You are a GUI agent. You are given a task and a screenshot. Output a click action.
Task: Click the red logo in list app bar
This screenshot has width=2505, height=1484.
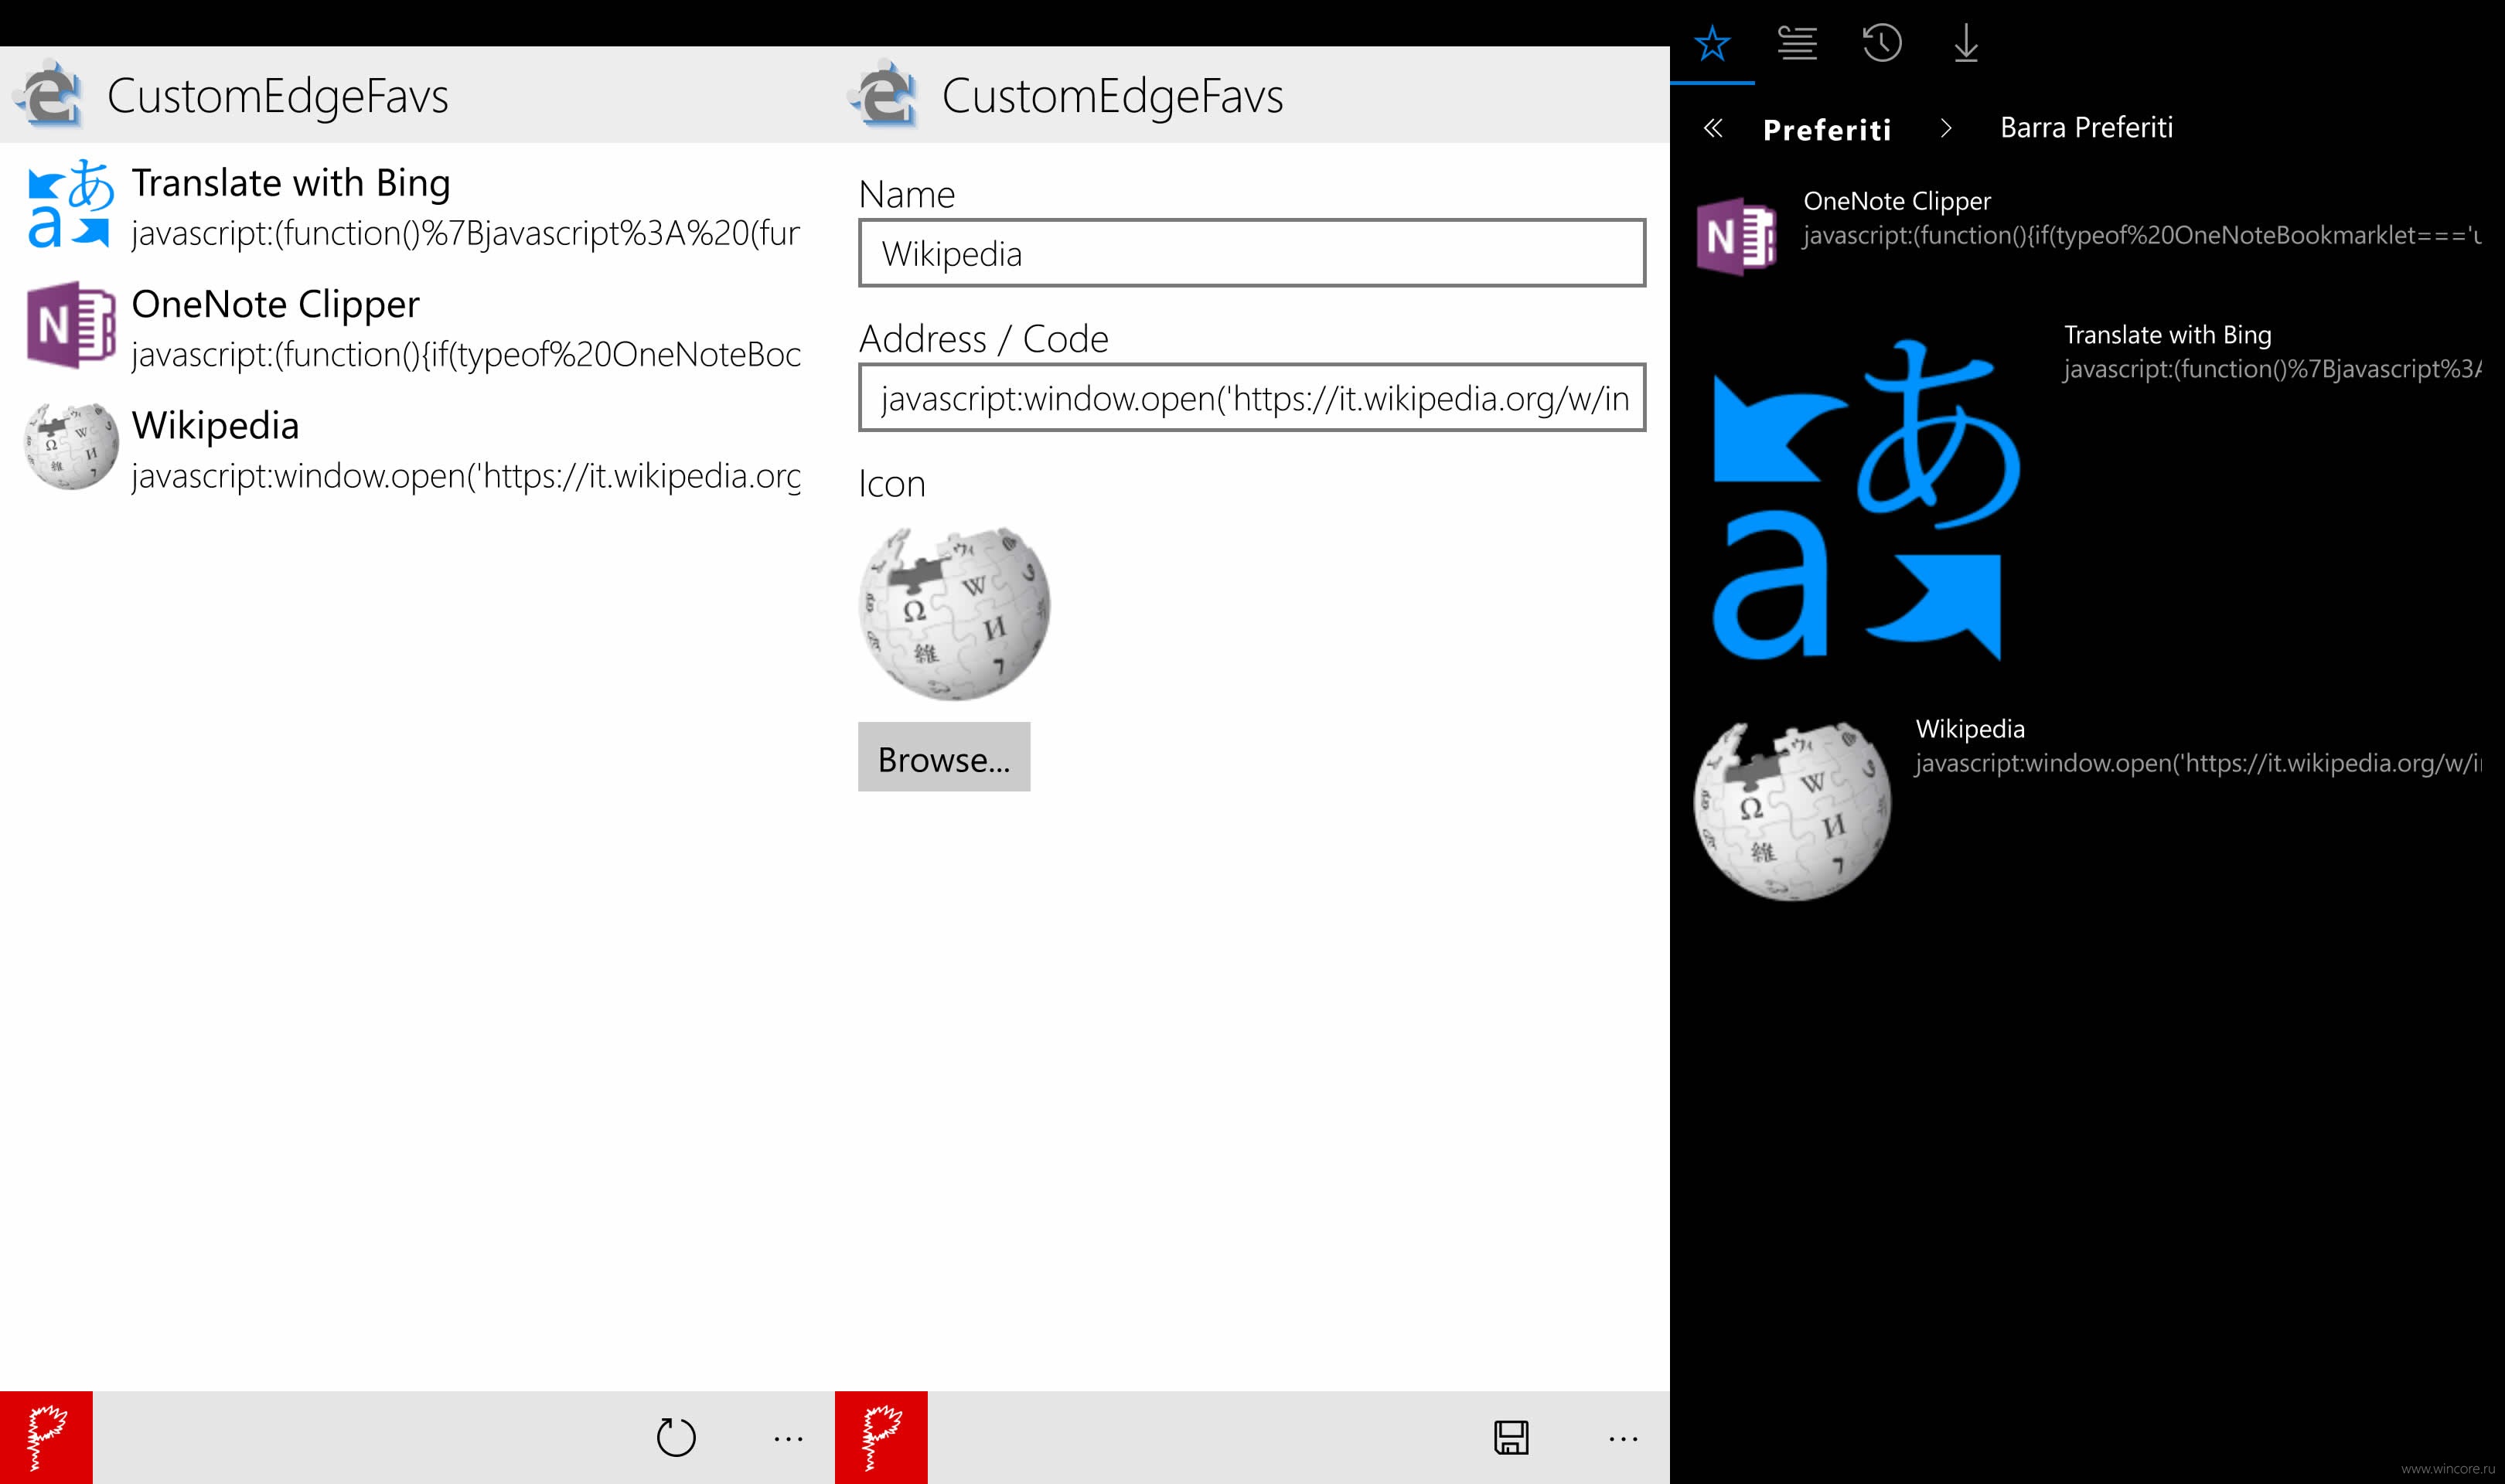coord(46,1437)
